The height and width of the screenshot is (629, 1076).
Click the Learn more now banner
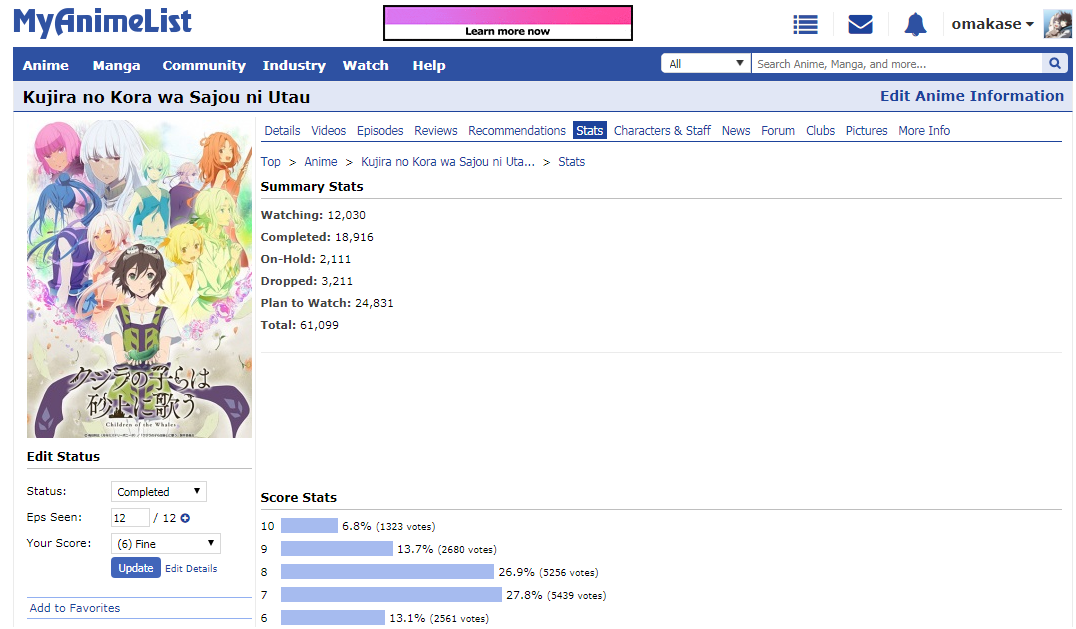(508, 23)
